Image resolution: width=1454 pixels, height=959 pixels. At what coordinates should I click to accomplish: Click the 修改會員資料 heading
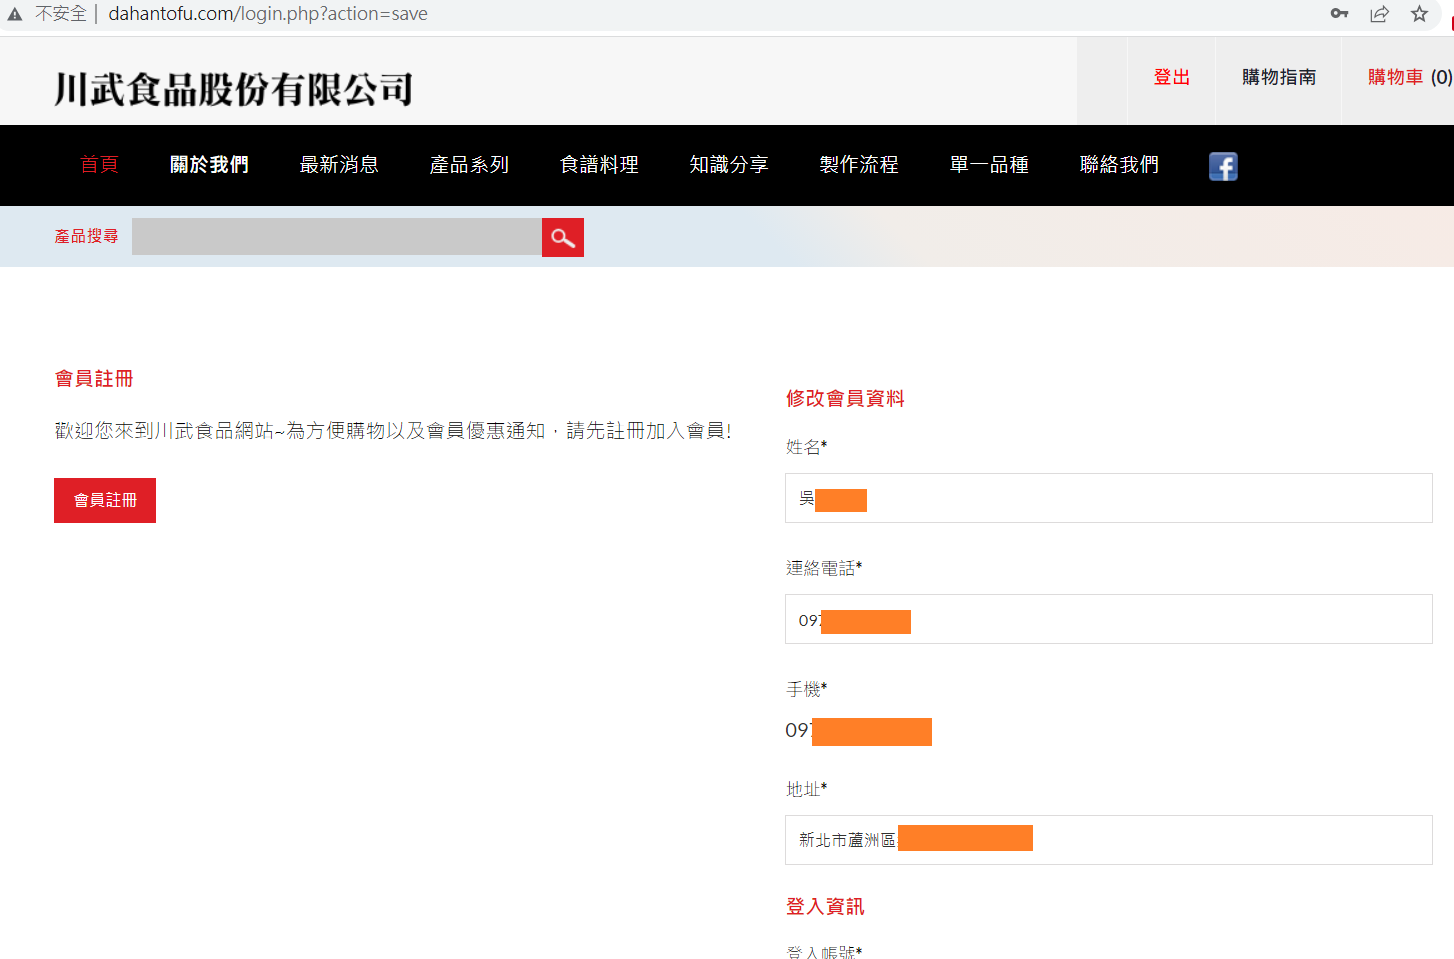(x=845, y=399)
